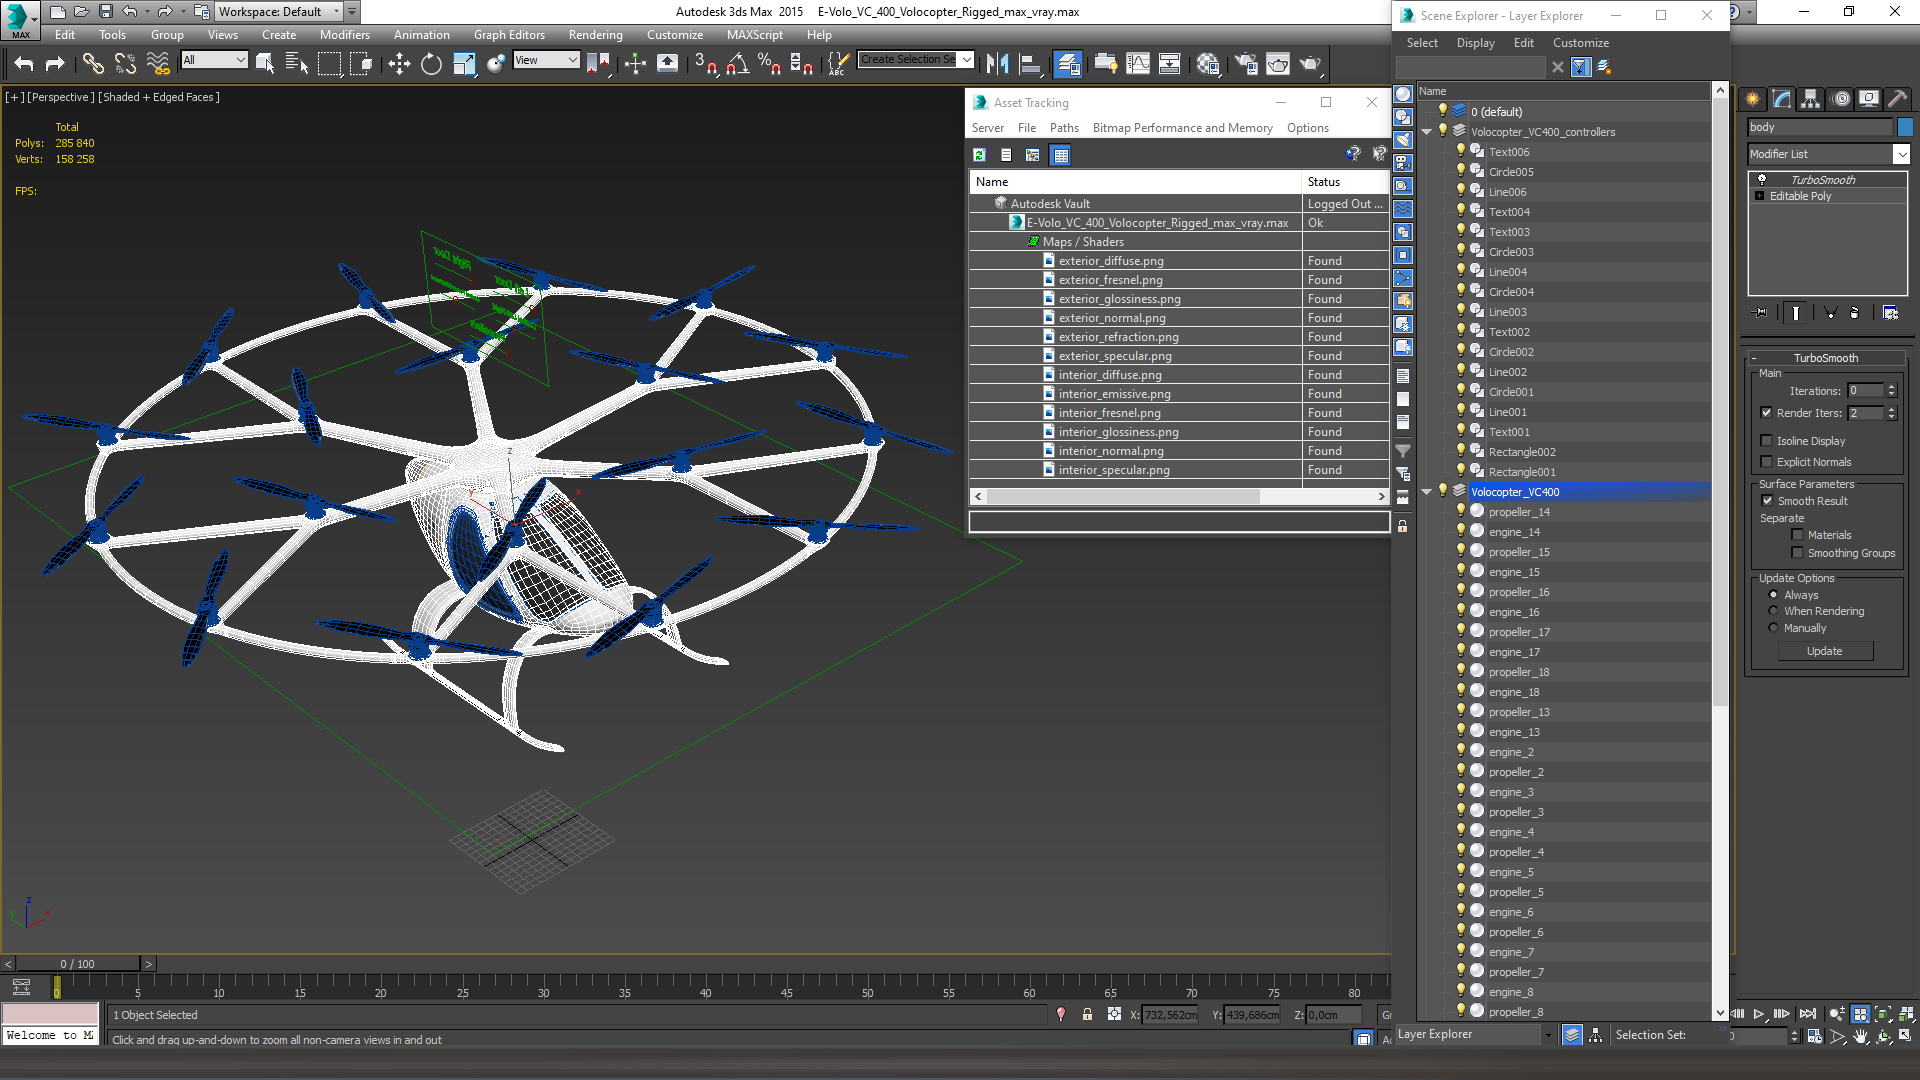Open the Workspace Default dropdown

[x=278, y=12]
